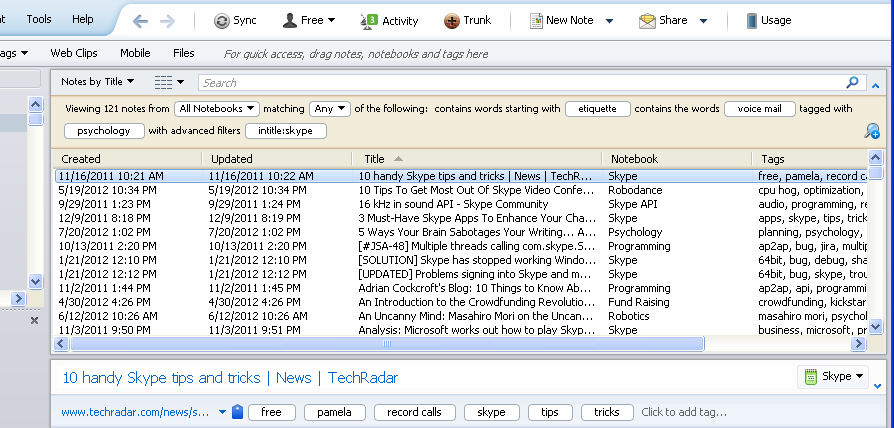Expand the note info chevron below notebook selector
Viewport: 894px width, 428px height.
(877, 386)
